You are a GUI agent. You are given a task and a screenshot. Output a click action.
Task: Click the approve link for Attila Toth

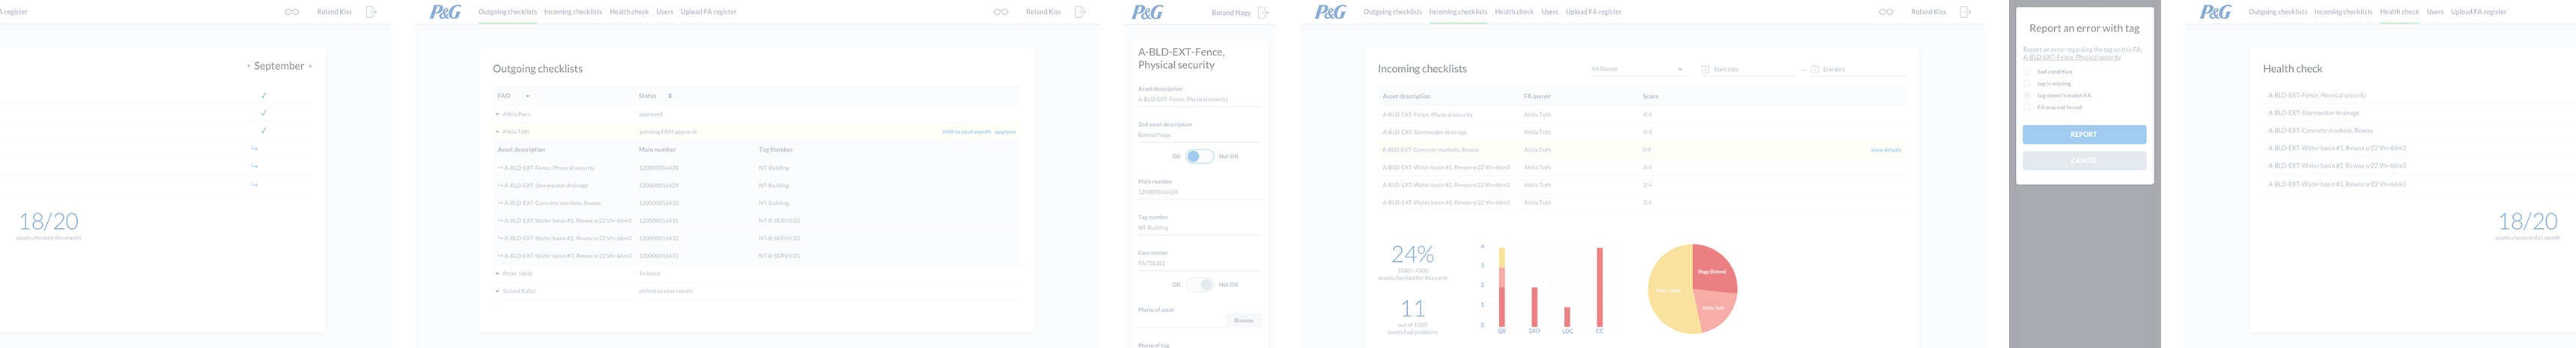(1005, 132)
